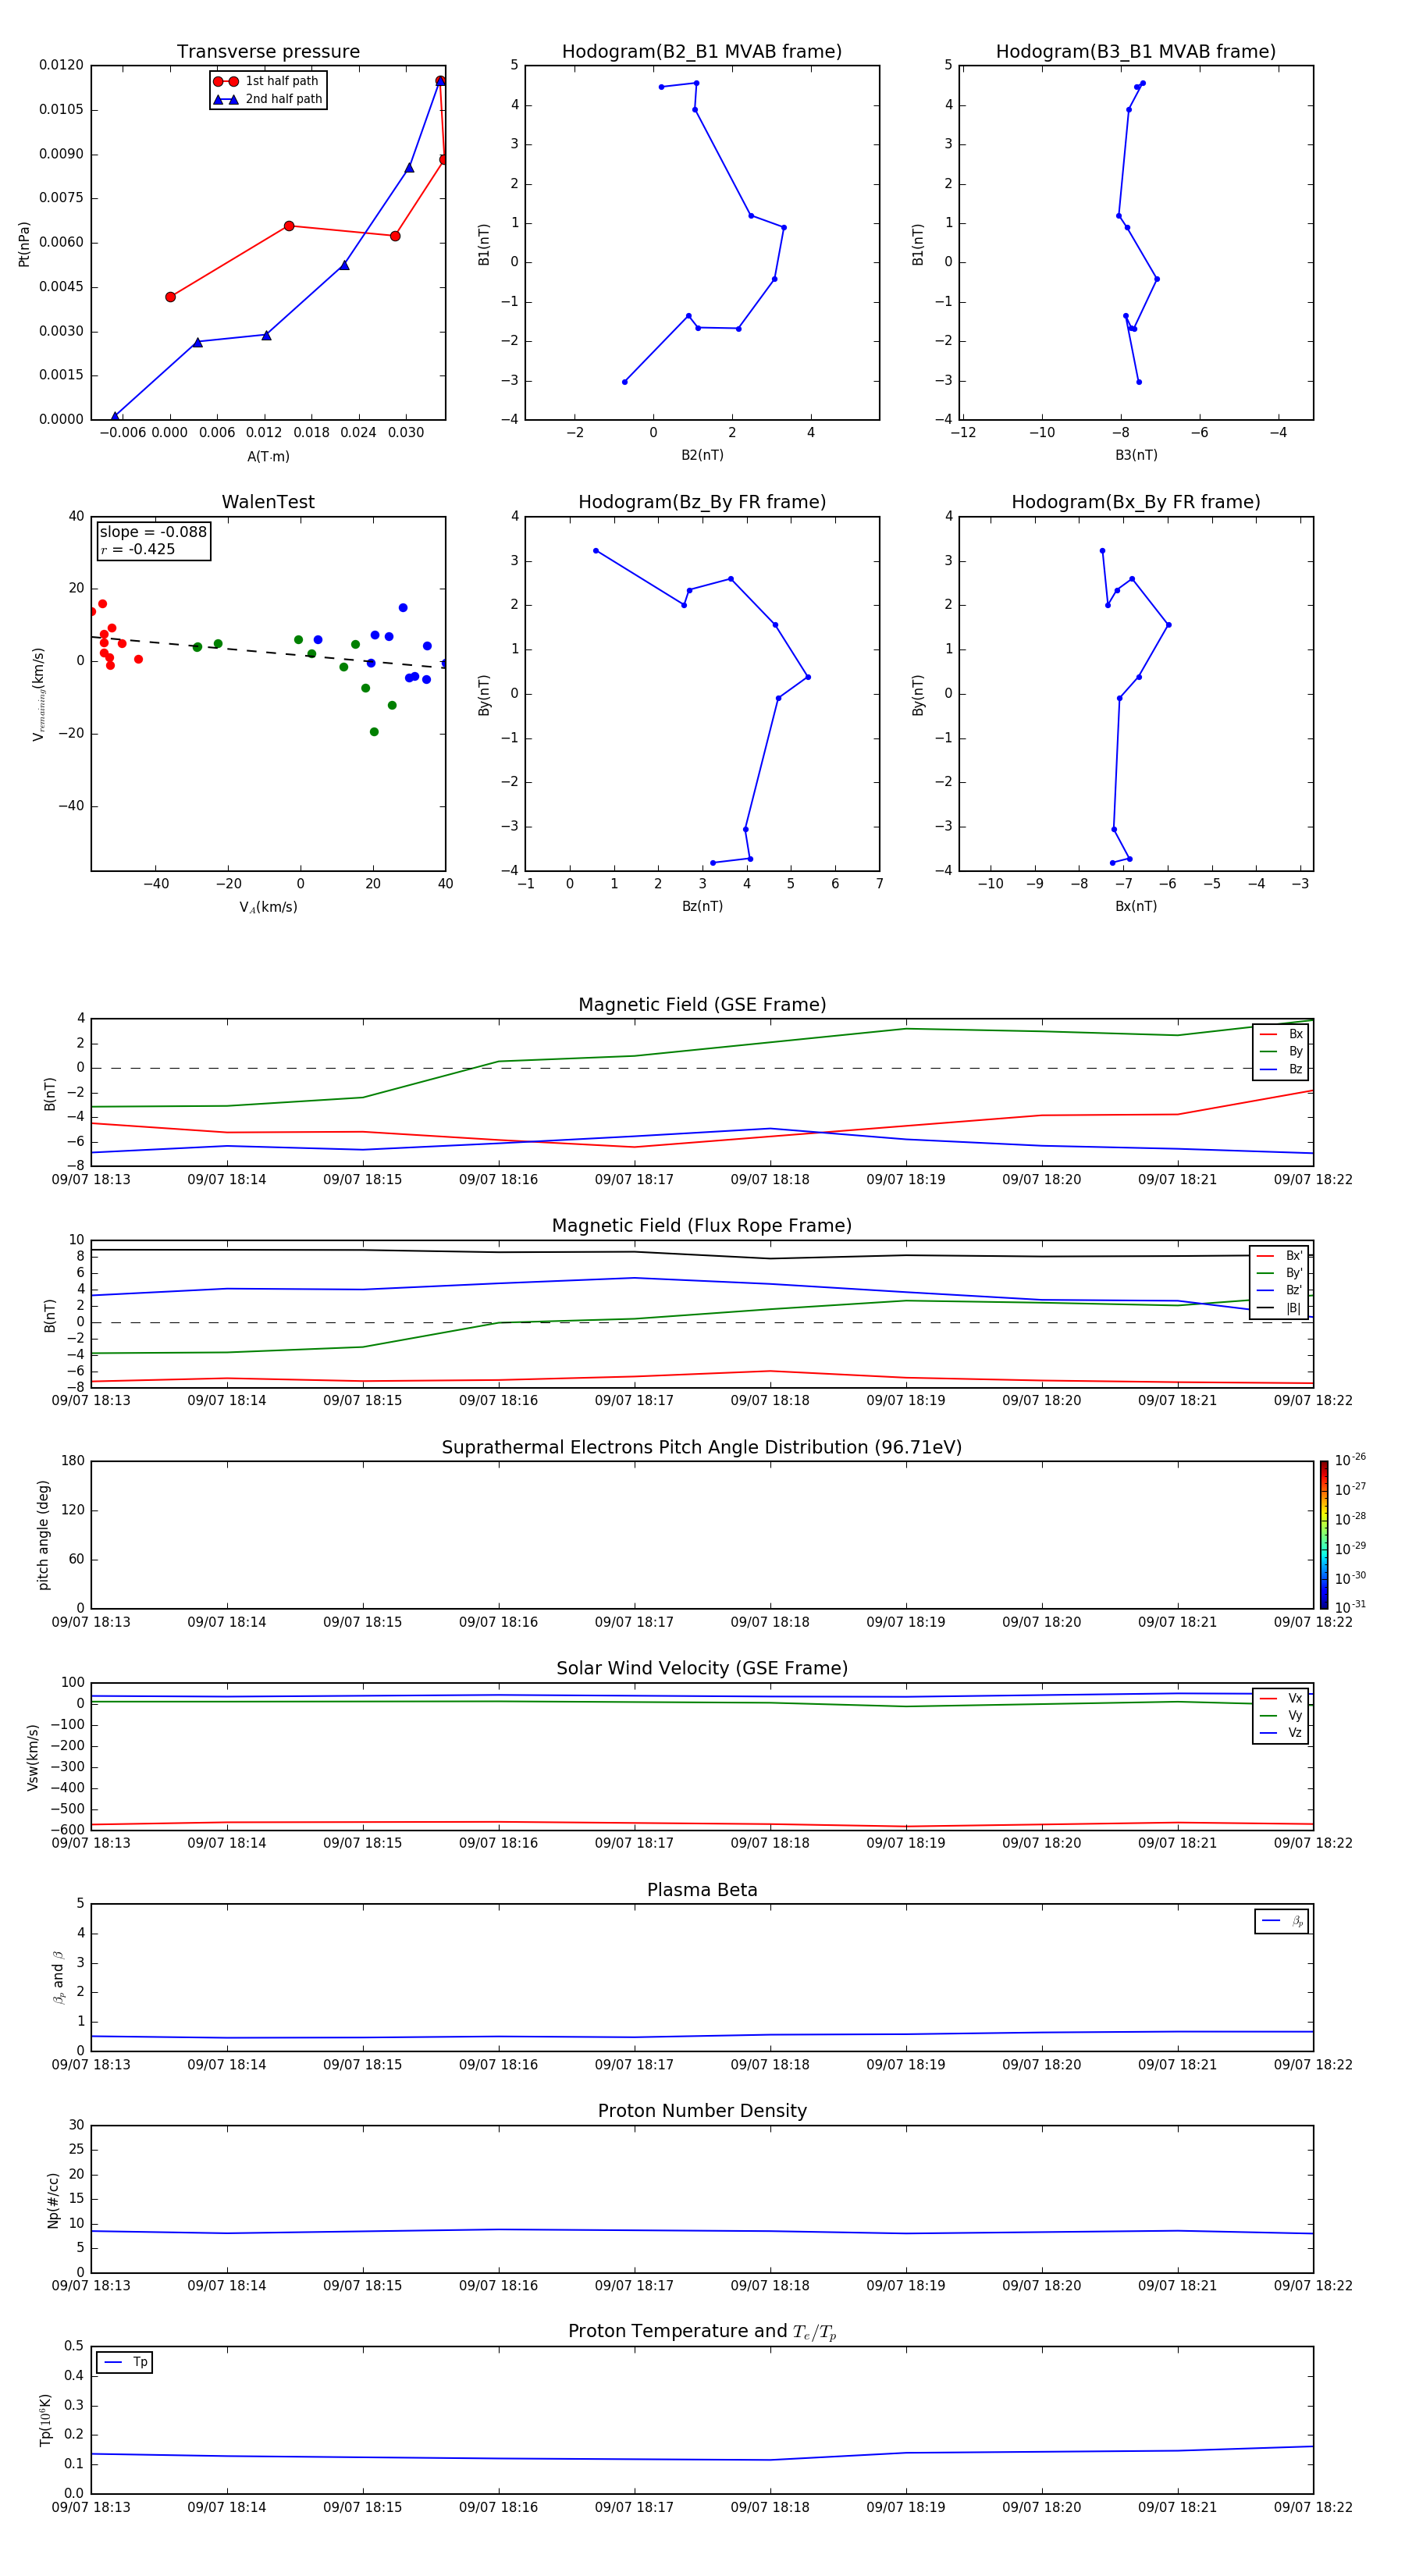Click the 'Pt(nPa)' y-axis label
This screenshot has height=2576, width=1405.
click(24, 244)
